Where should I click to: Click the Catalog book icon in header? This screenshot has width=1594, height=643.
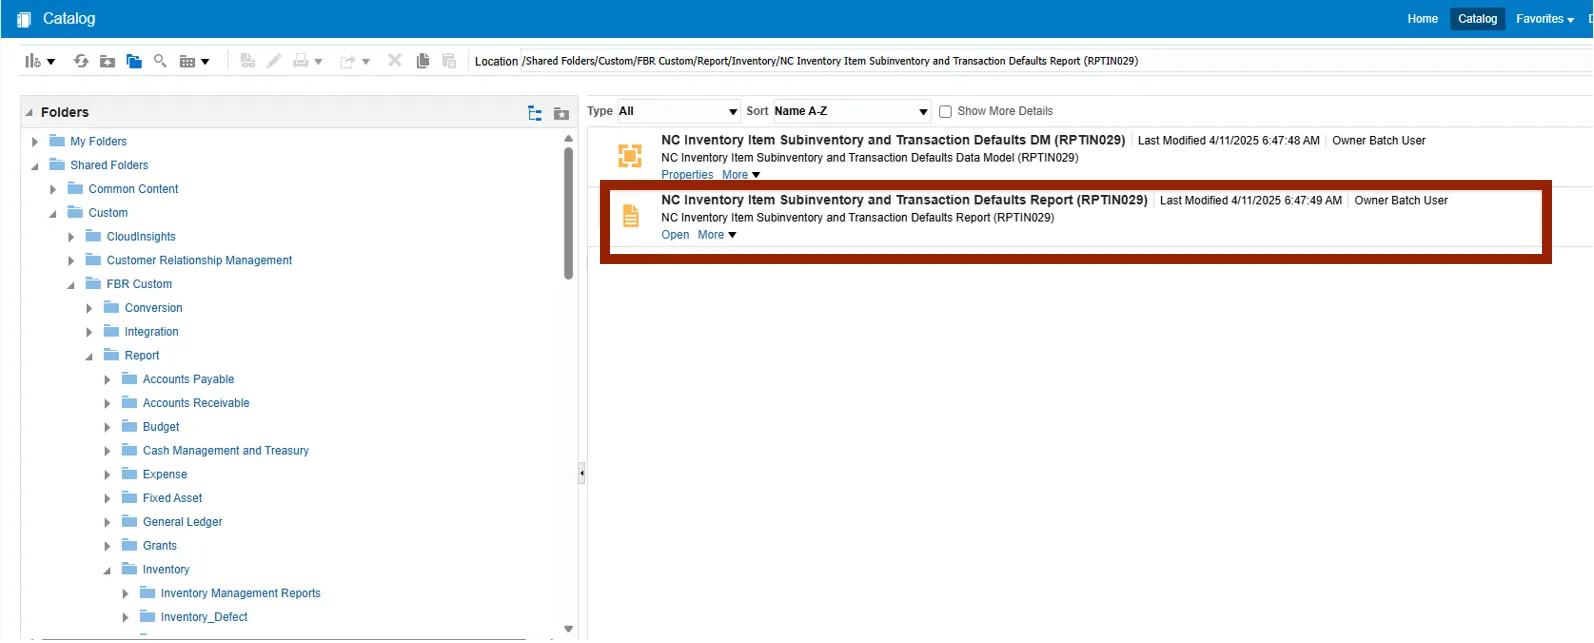[x=24, y=19]
